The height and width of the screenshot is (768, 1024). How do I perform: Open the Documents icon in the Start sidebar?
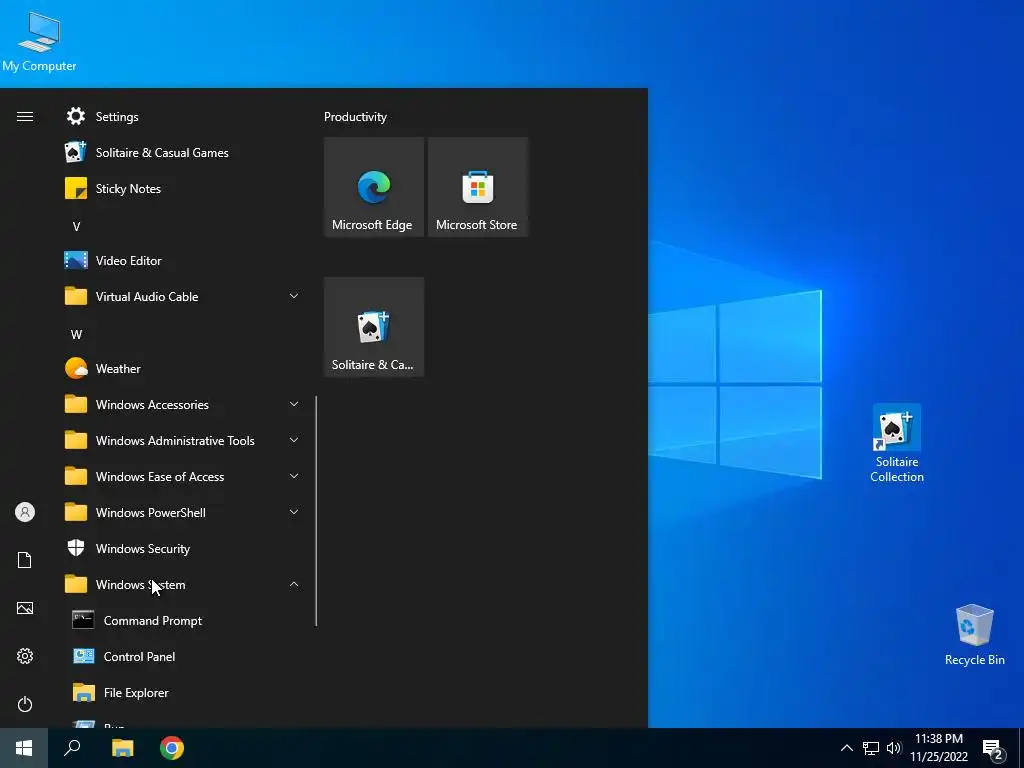point(25,560)
